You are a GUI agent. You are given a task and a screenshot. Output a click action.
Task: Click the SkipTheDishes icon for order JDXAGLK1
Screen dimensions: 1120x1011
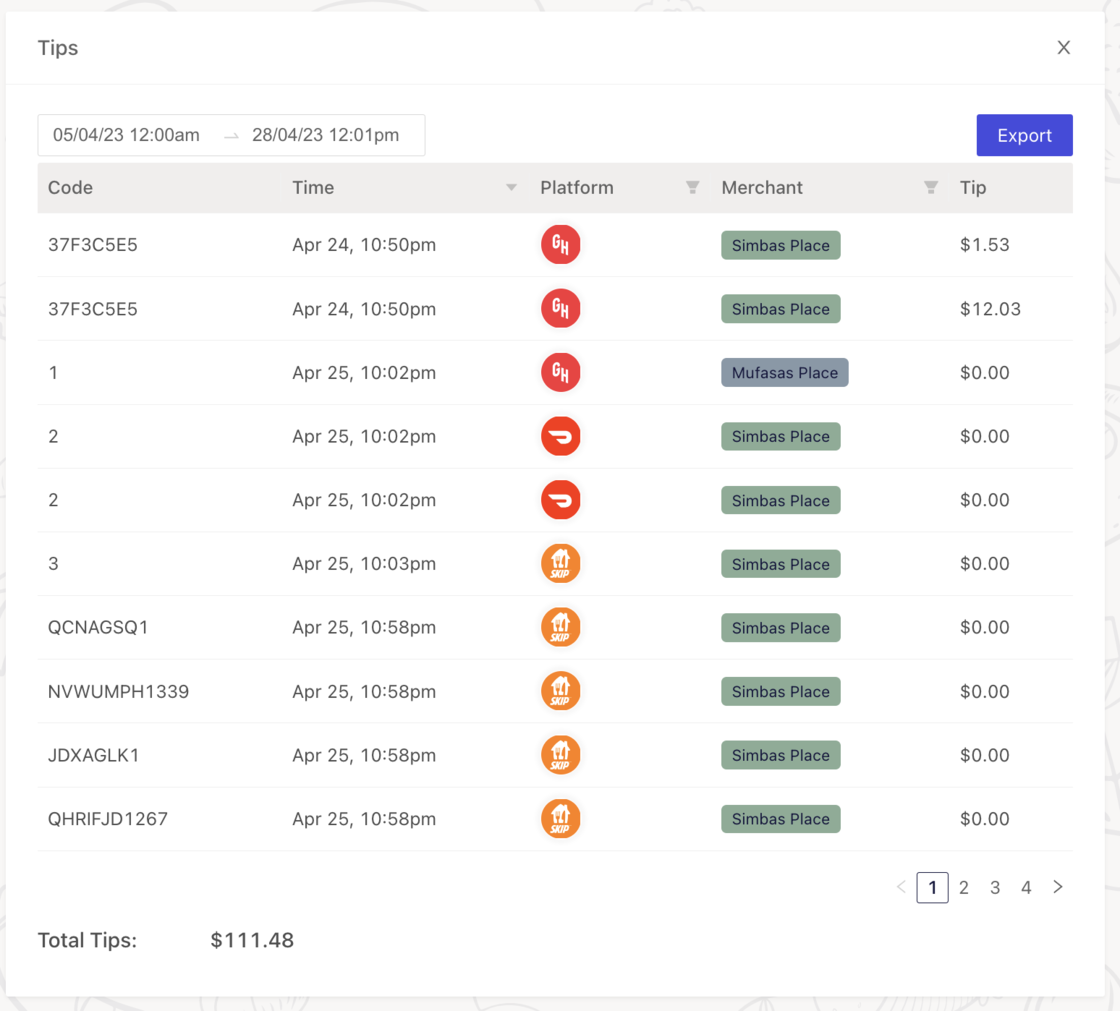click(x=560, y=755)
